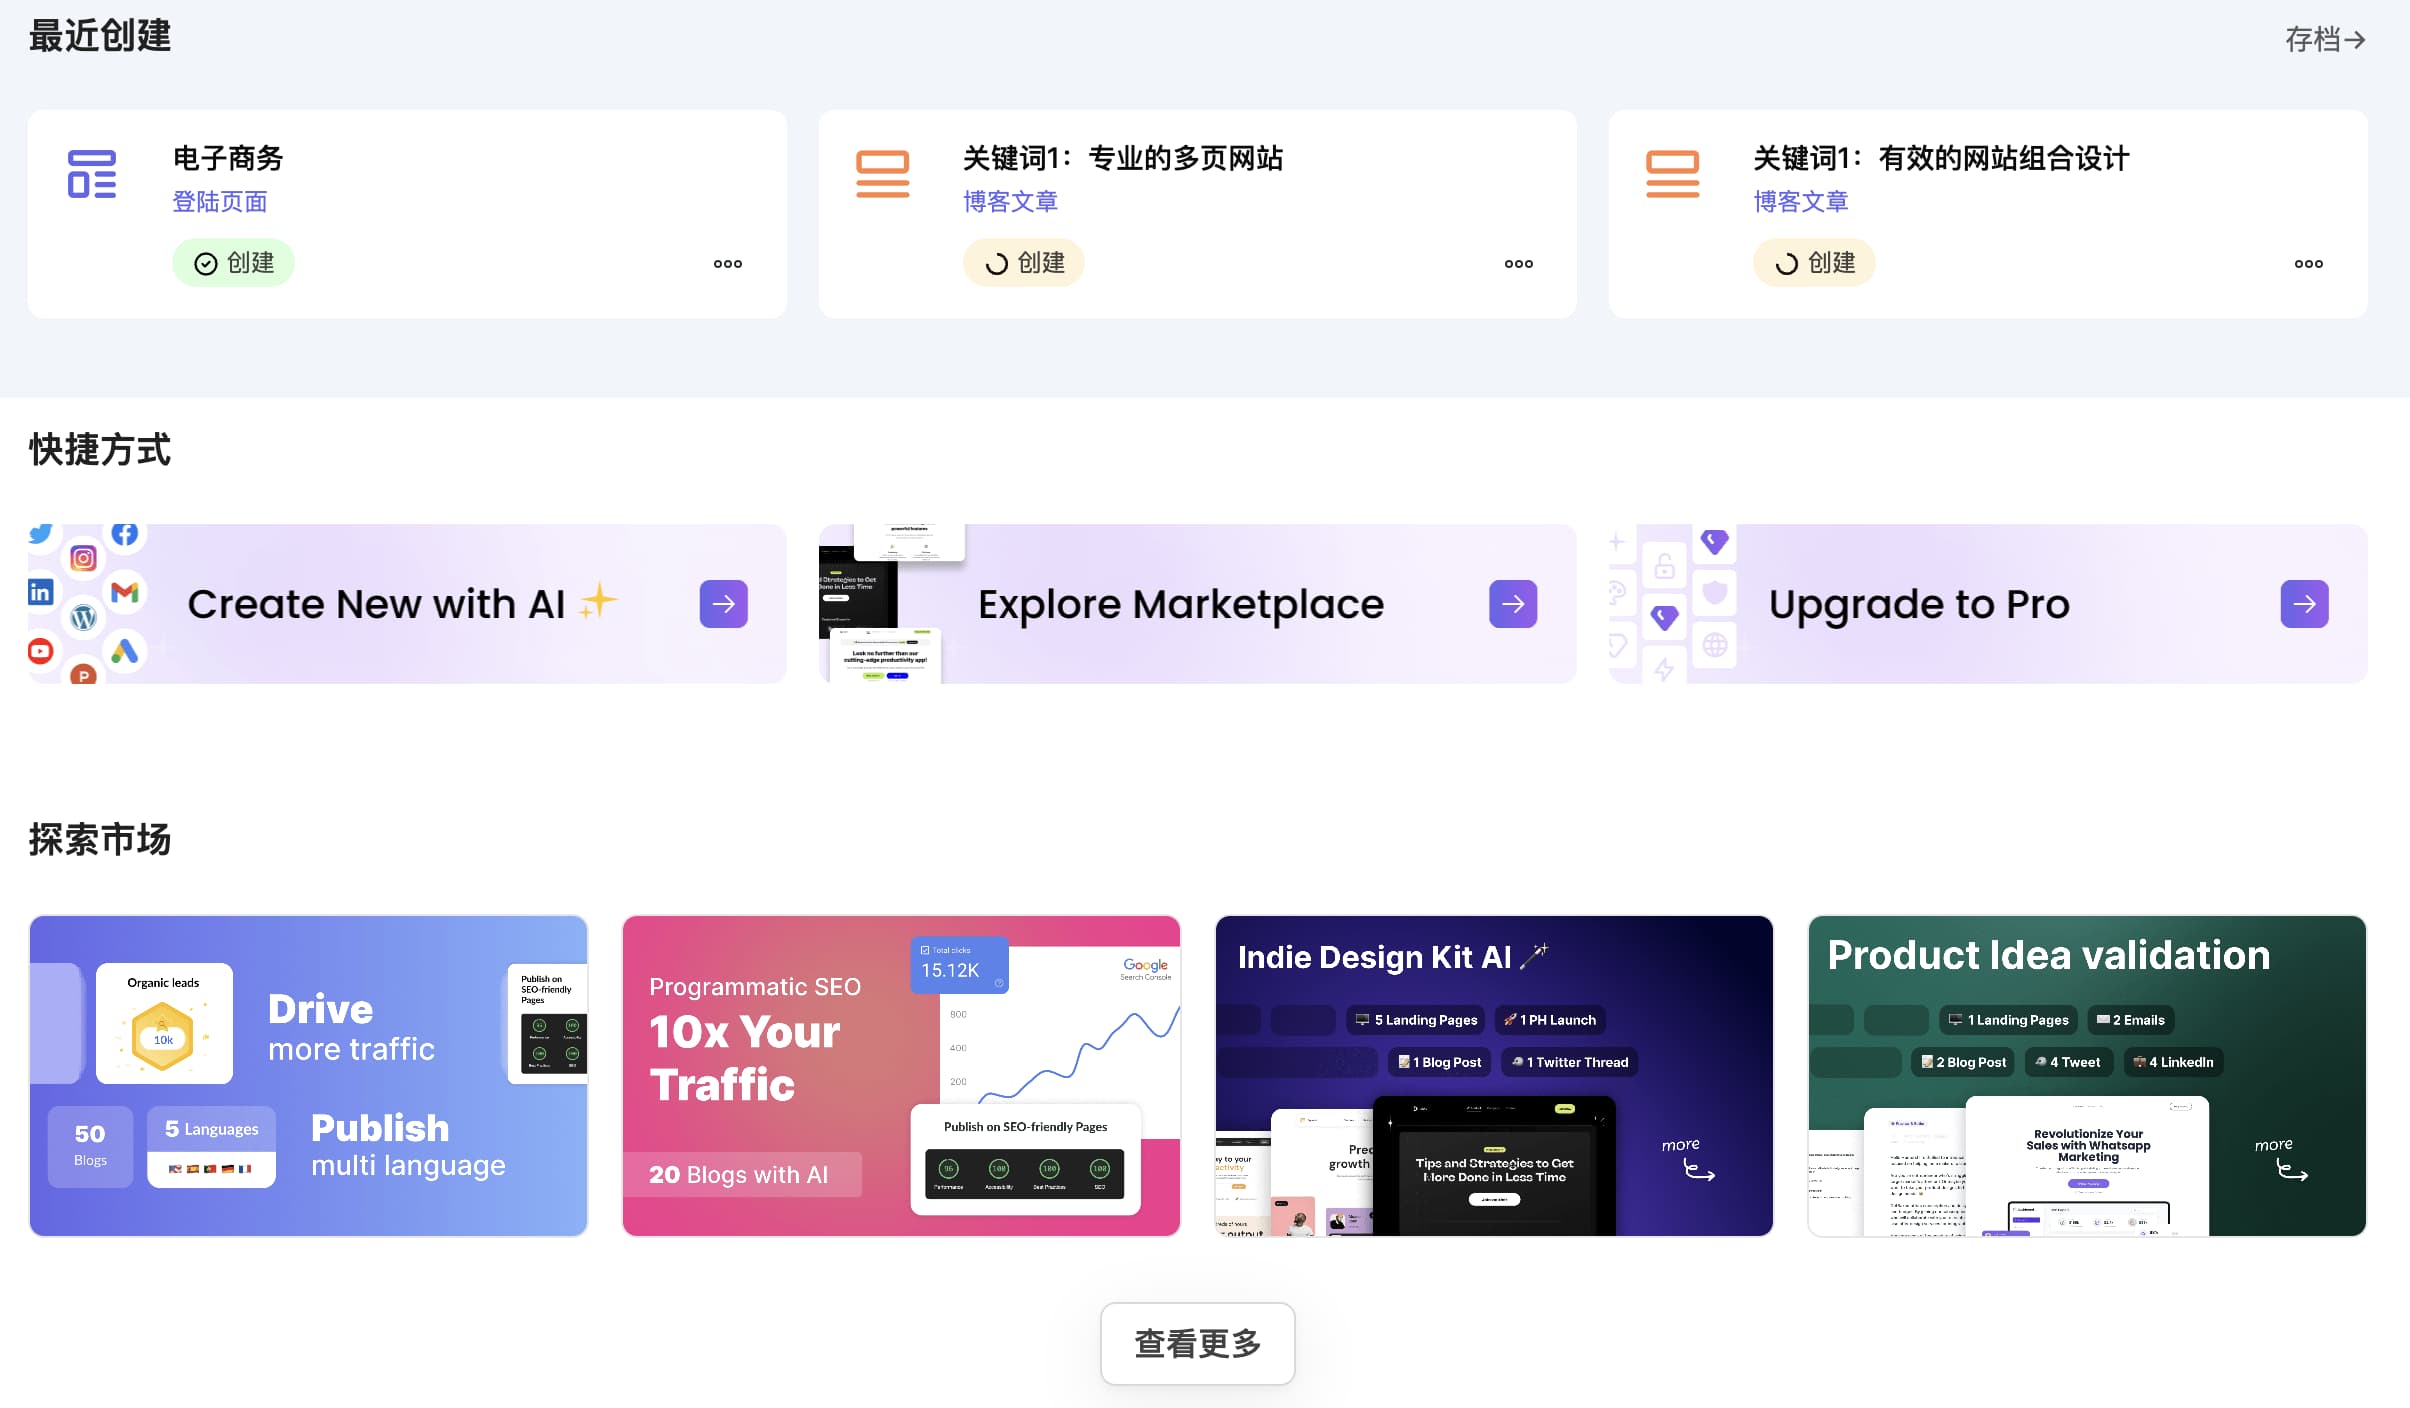This screenshot has height=1408, width=2410.
Task: Open the three-dot menu on the 专业的多页网站 card
Action: pyautogui.click(x=1518, y=264)
